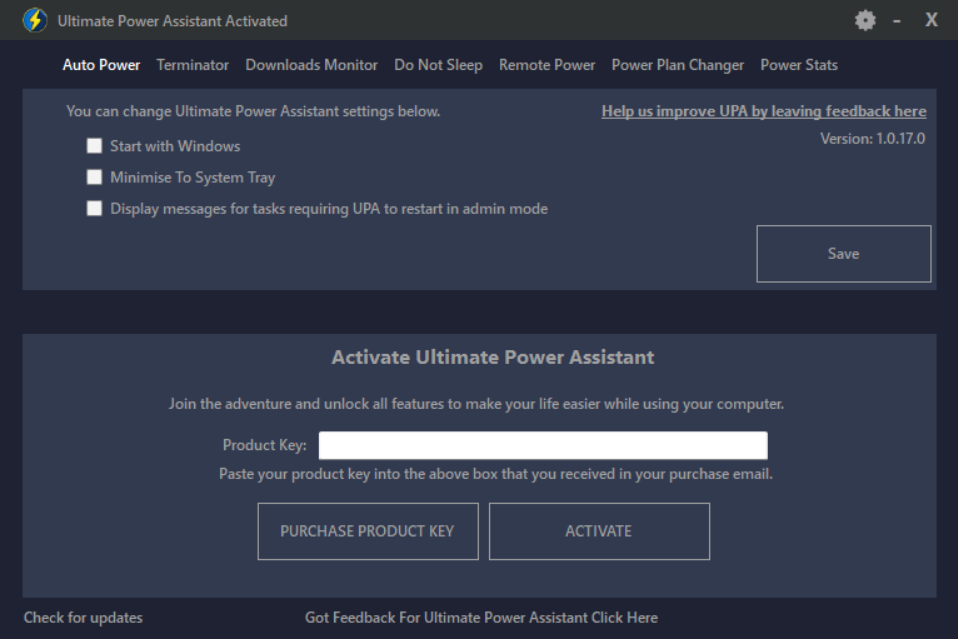Click PURCHASE PRODUCT KEY button

pyautogui.click(x=368, y=531)
